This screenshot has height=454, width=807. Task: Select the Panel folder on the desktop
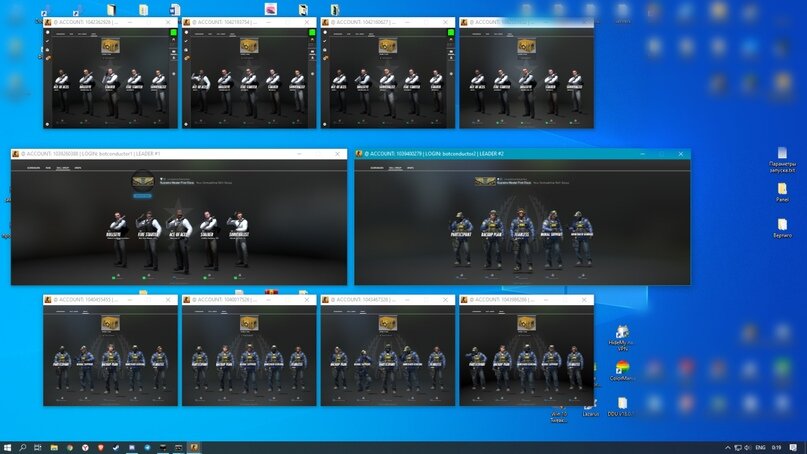(x=782, y=193)
